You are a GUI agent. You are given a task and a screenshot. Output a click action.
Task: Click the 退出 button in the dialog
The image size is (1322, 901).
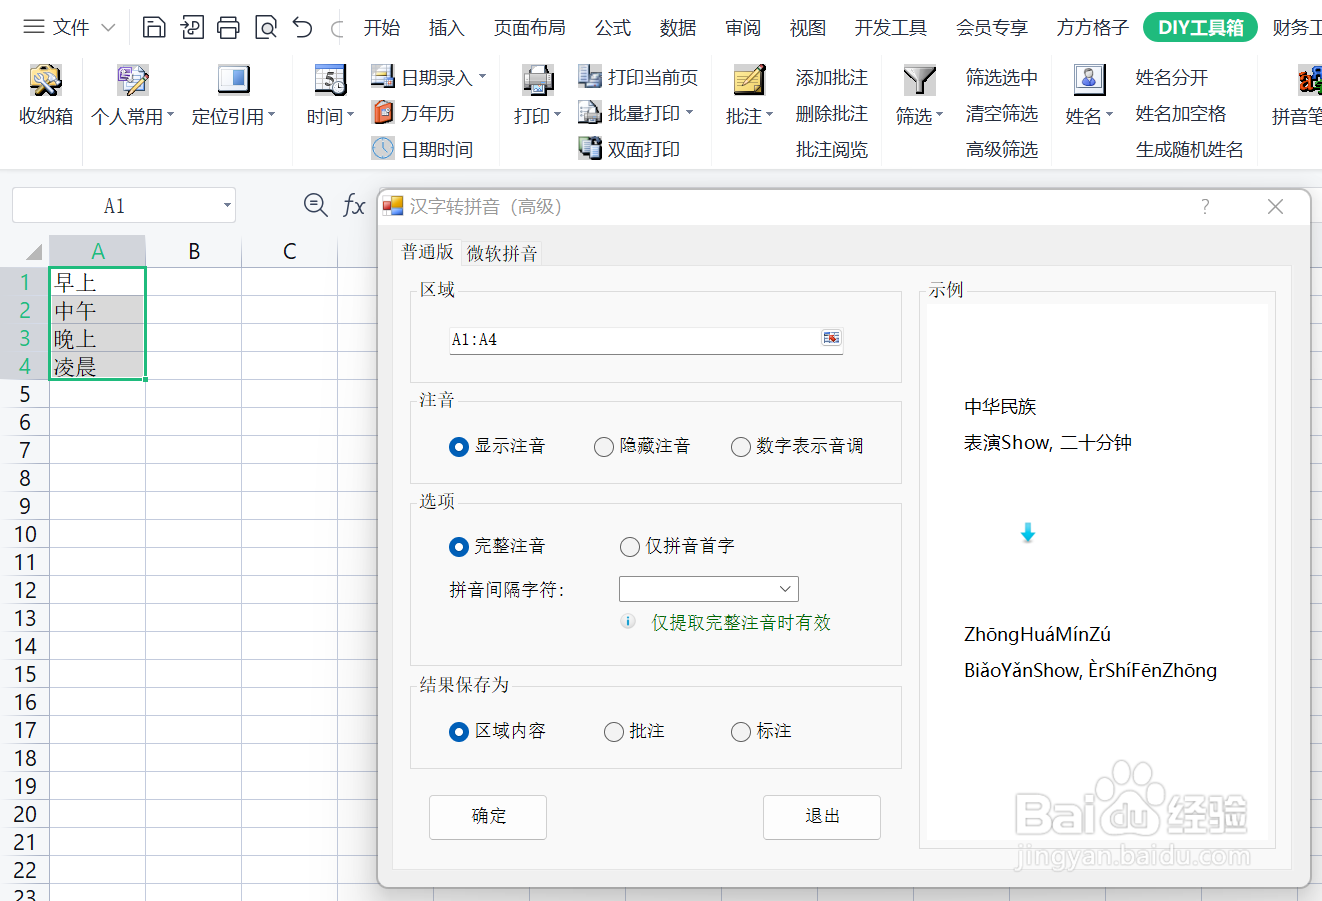pyautogui.click(x=822, y=817)
